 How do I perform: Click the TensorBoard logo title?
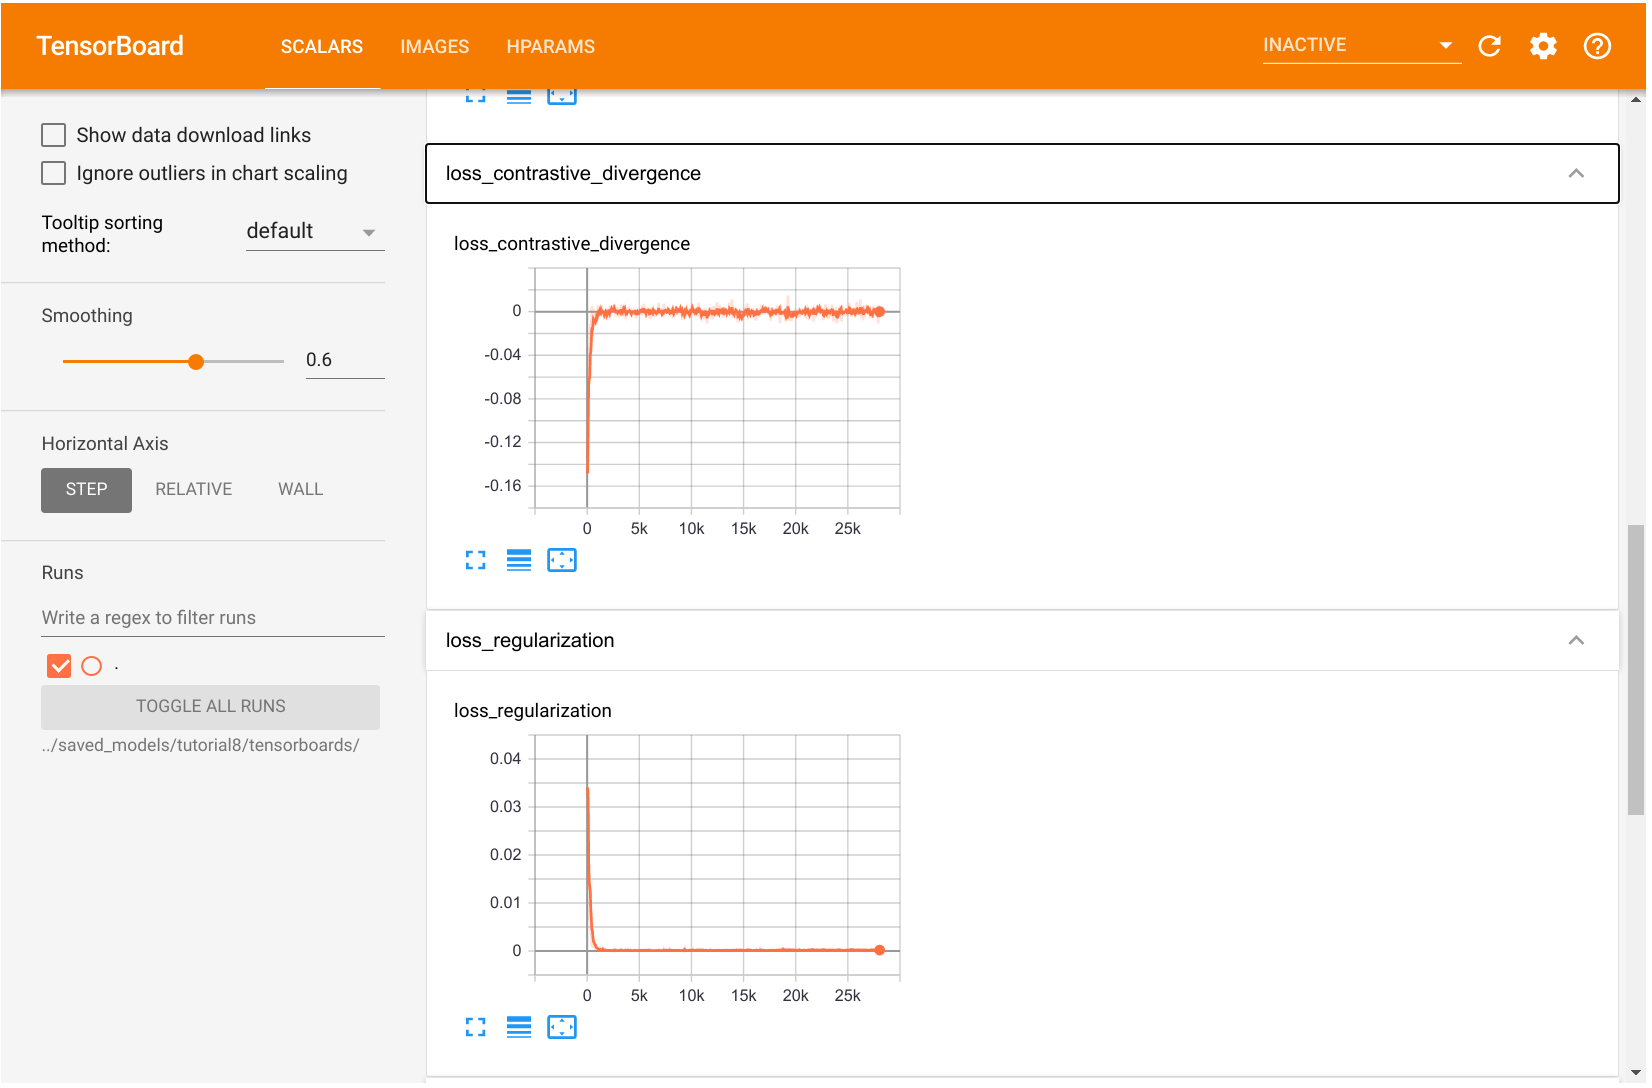coord(110,46)
